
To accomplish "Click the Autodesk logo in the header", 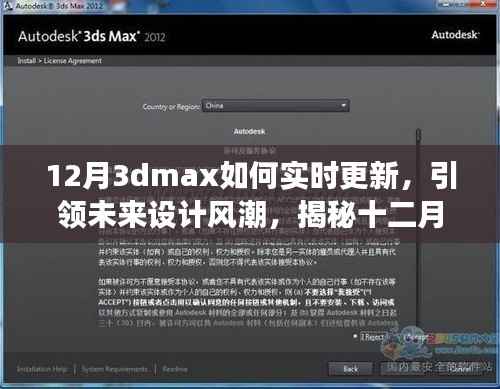I will point(455,35).
